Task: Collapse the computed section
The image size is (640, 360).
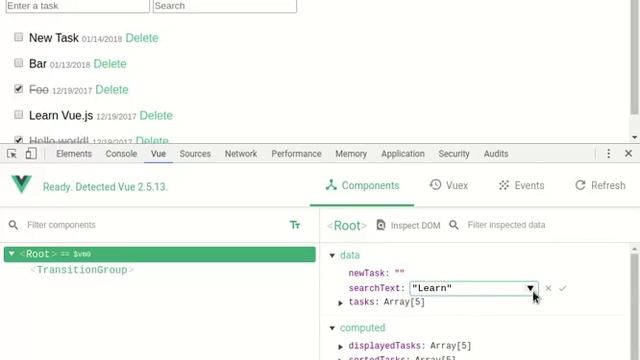Action: pos(332,328)
